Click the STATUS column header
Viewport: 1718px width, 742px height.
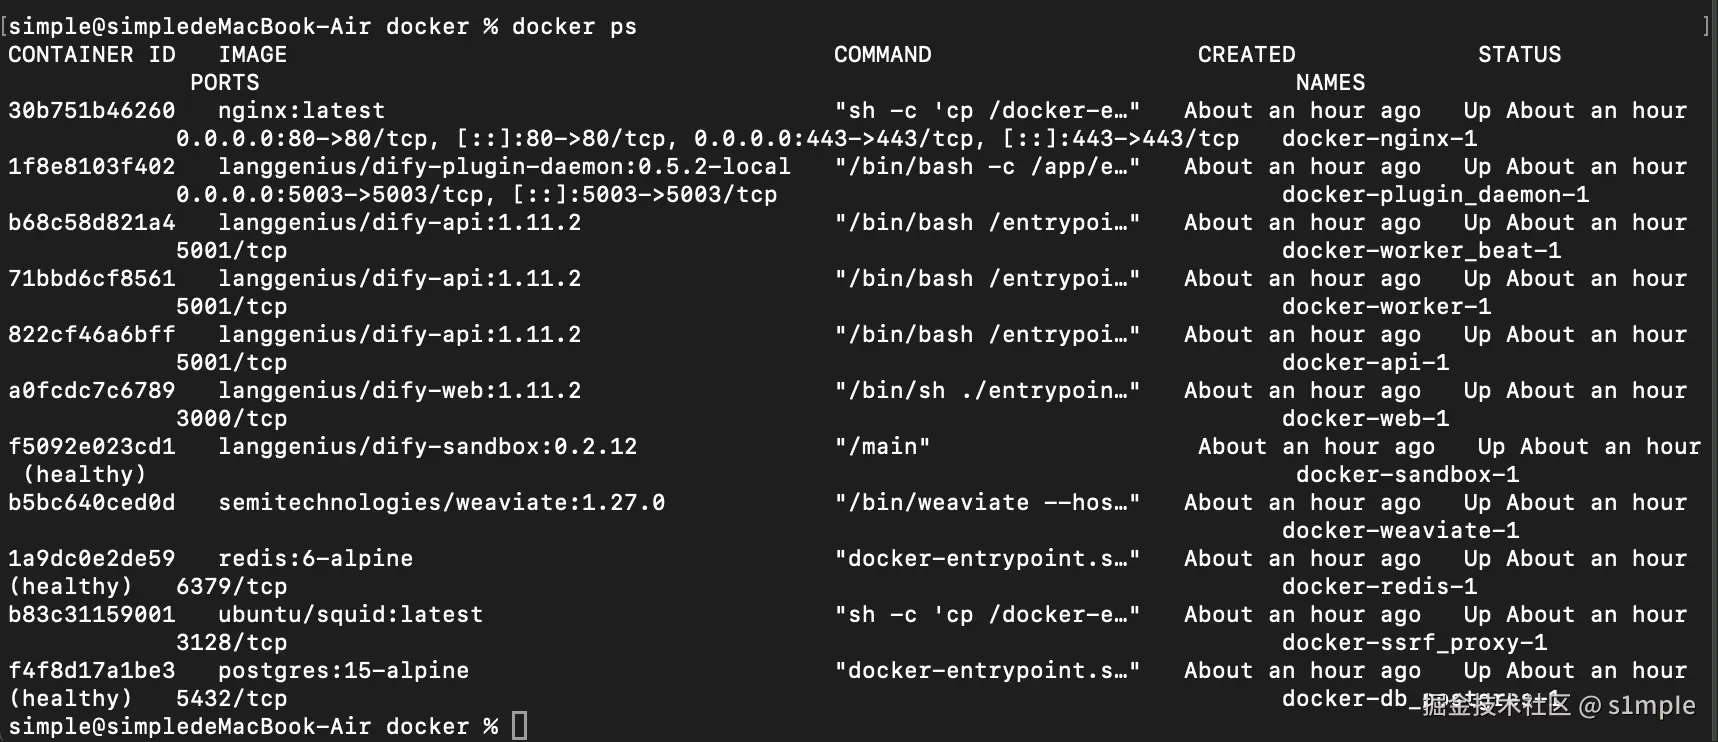1519,55
